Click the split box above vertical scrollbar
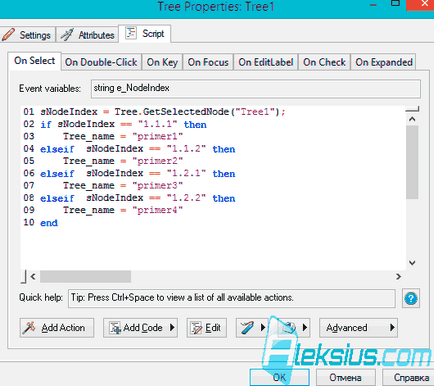Screen dimensions: 434x386 click(x=412, y=109)
